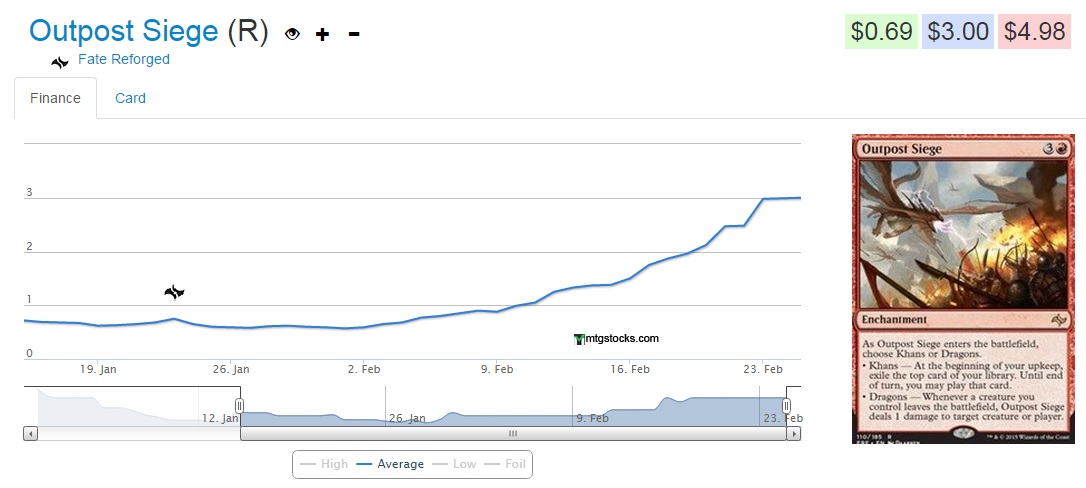Click the Outpost Siege card image
Screen dimensions: 1086x488
tap(963, 288)
